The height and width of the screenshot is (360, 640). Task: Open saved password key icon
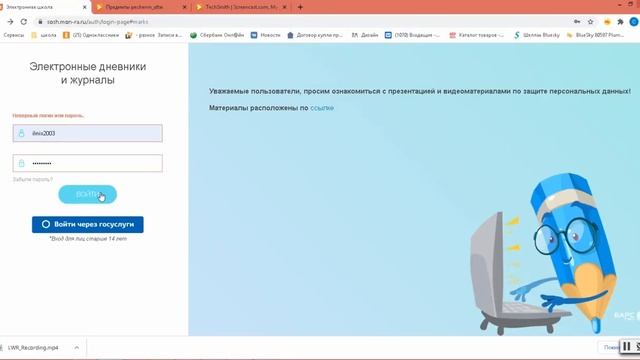pos(577,22)
